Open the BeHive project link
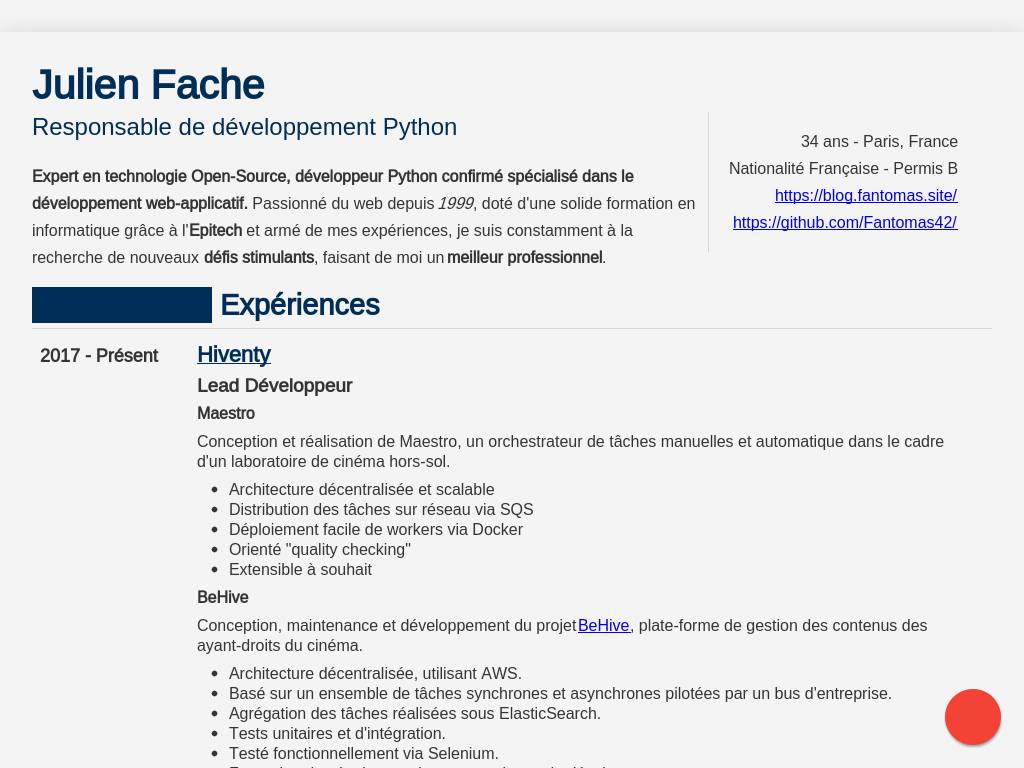 tap(603, 625)
